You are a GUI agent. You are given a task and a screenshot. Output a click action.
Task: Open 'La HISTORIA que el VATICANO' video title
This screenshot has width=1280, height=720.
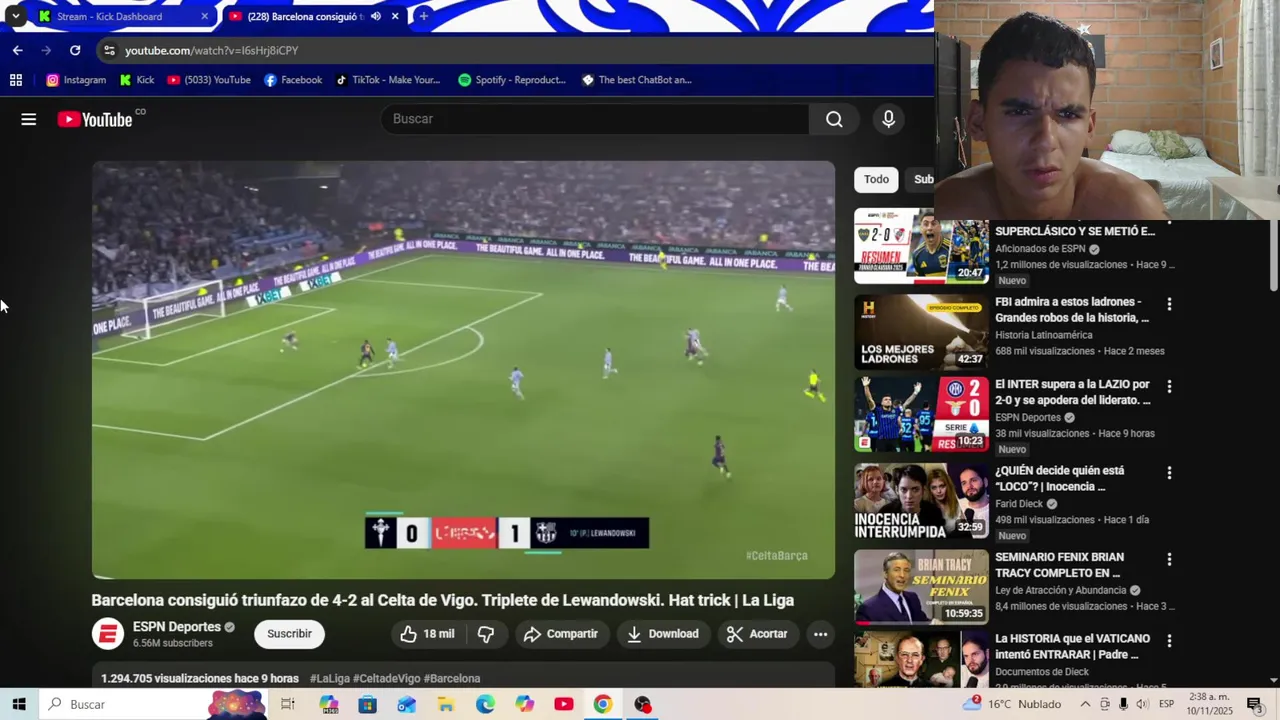tap(1072, 647)
